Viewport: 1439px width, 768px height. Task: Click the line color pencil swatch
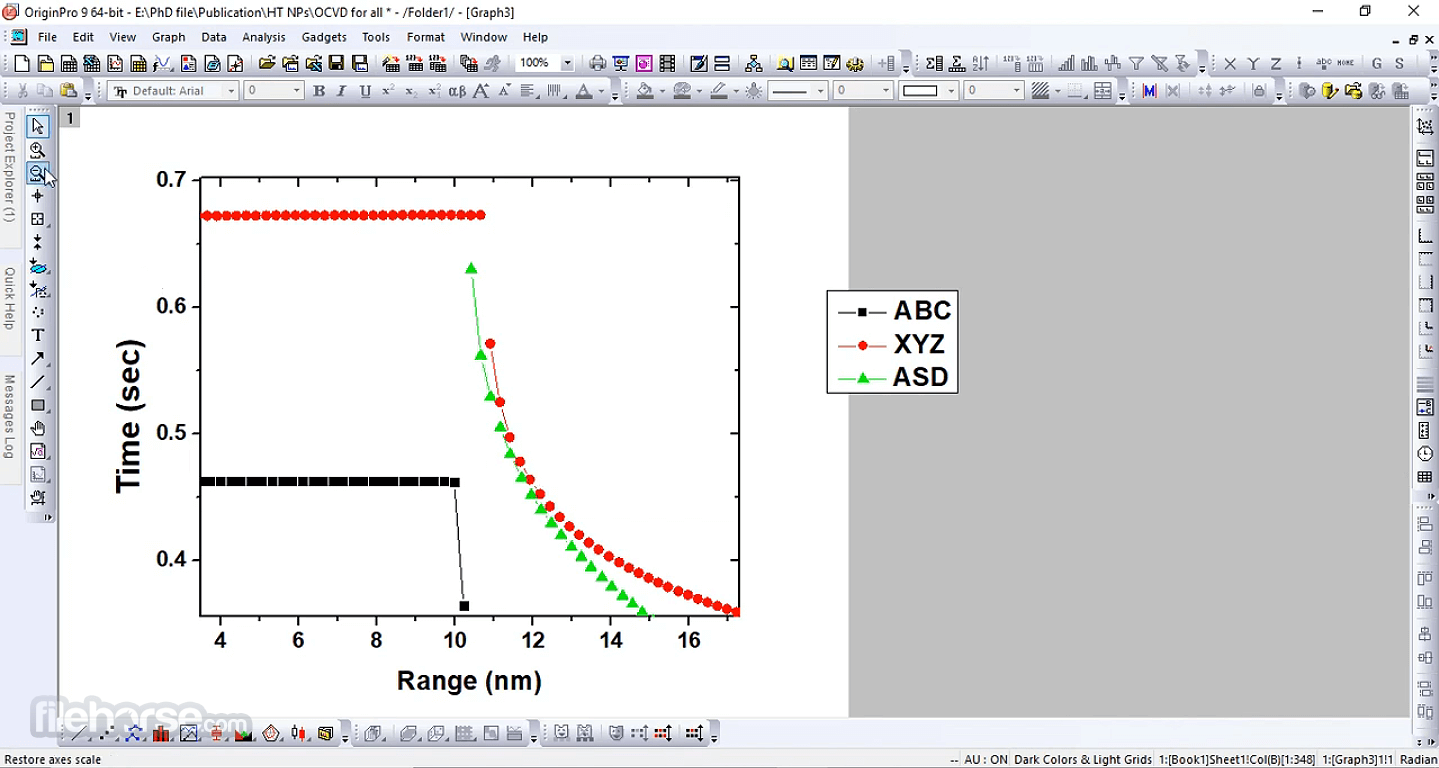pyautogui.click(x=720, y=91)
